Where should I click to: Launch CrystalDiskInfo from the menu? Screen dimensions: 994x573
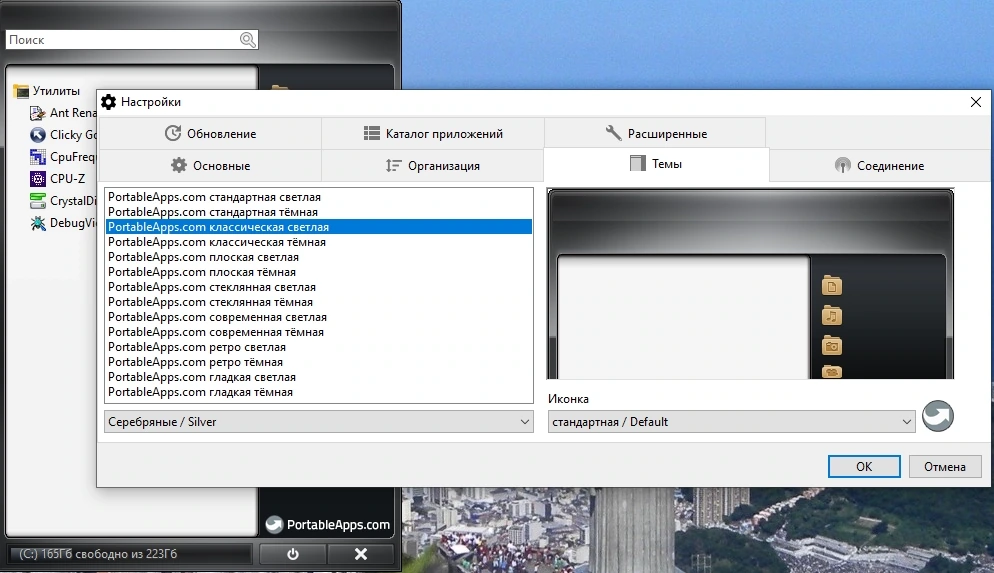coord(63,201)
